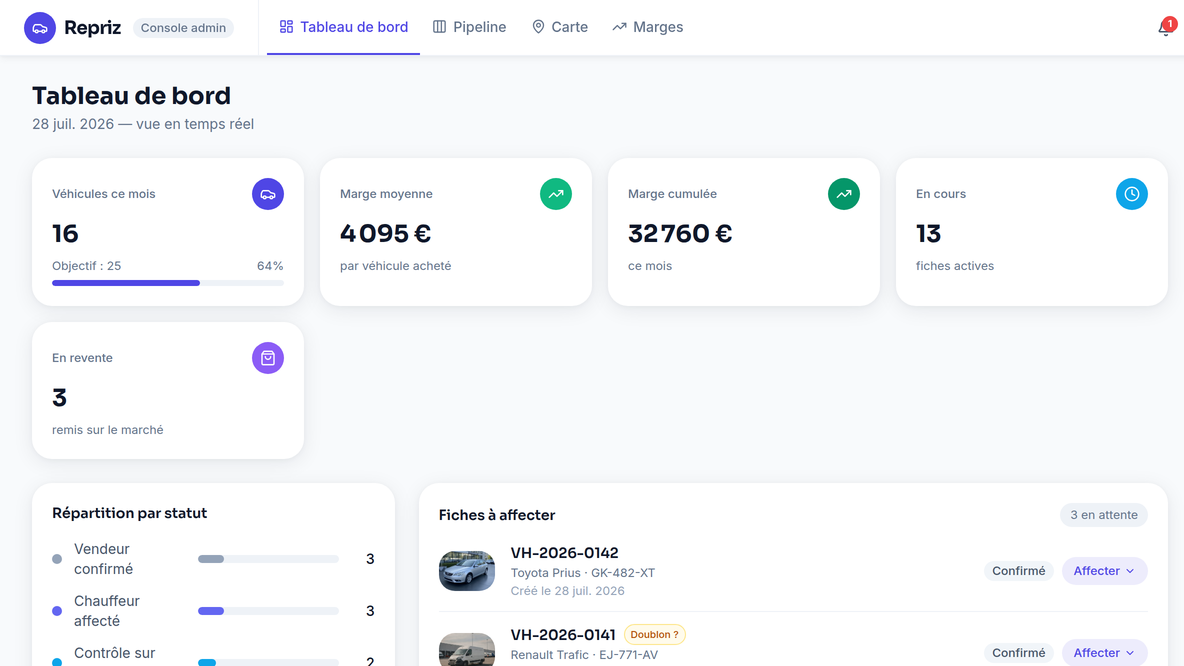The width and height of the screenshot is (1184, 666).
Task: Select the Vendeur confirmé status row
Action: (214, 559)
